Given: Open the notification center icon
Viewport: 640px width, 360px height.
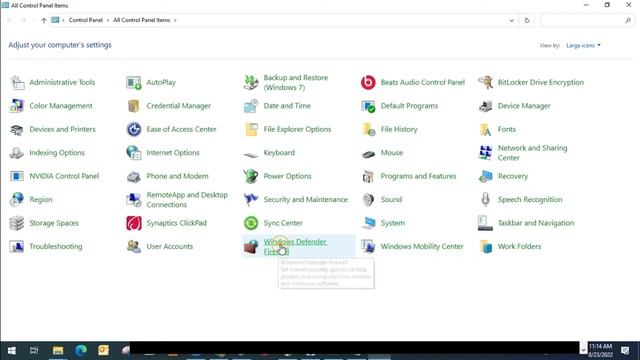Looking at the screenshot, I should [625, 351].
